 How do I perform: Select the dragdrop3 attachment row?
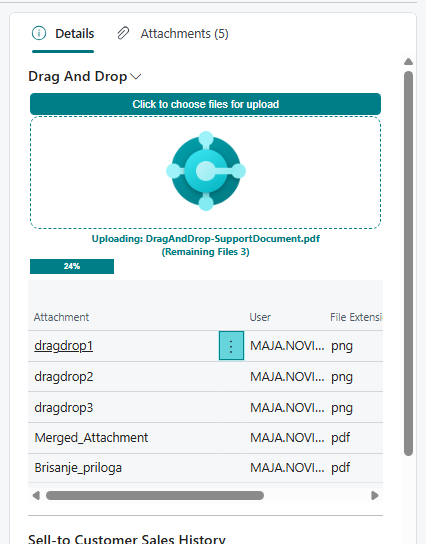[205, 407]
